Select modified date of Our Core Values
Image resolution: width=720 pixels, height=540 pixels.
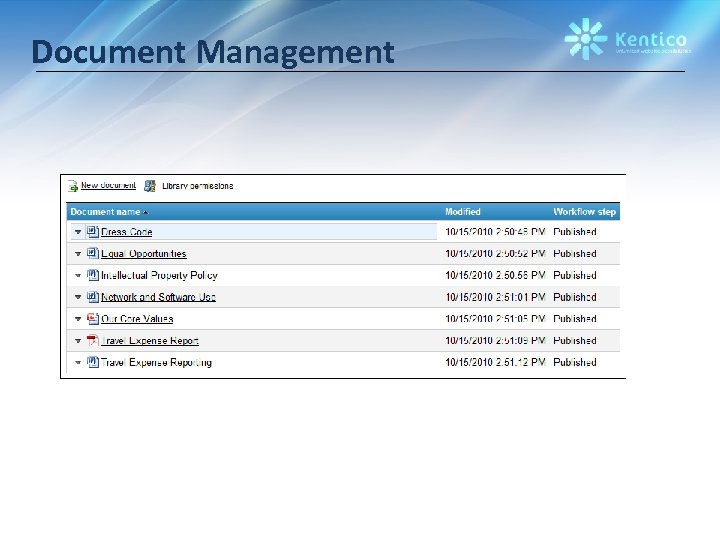click(495, 319)
